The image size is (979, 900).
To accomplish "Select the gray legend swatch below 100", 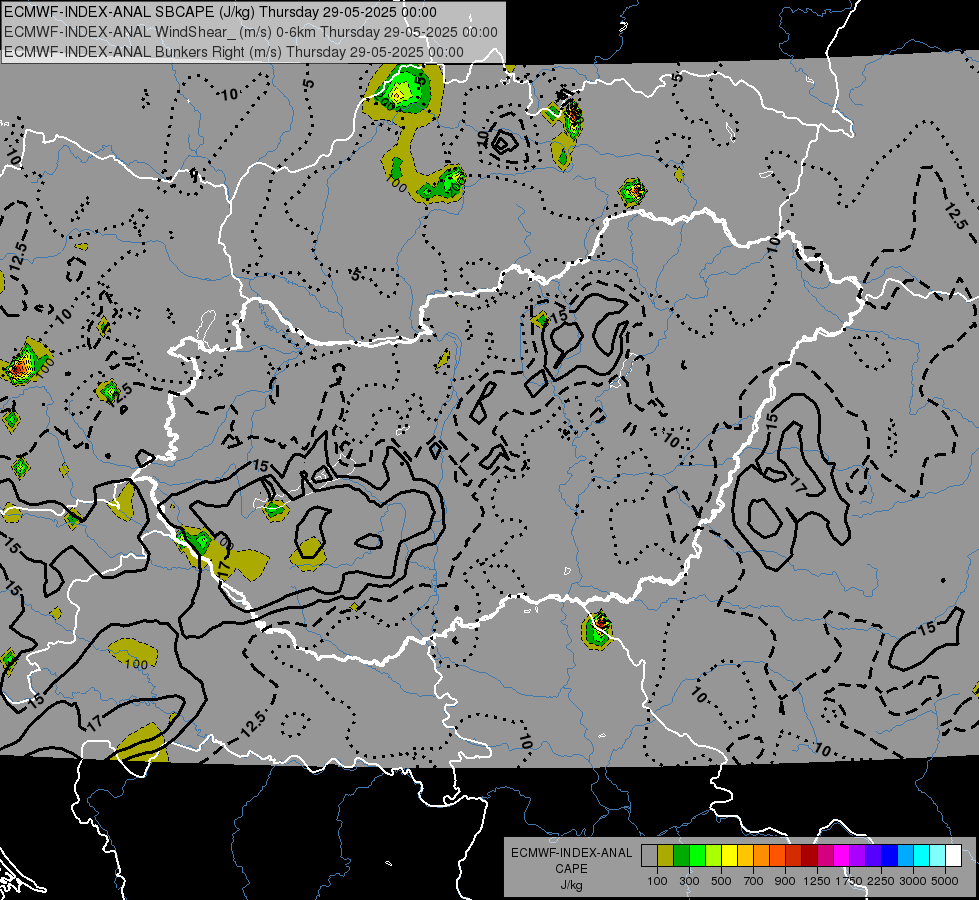I will (649, 856).
